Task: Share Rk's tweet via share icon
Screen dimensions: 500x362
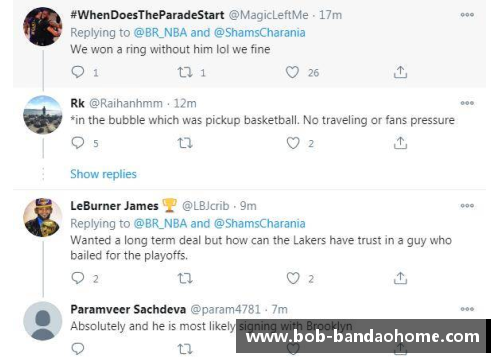Action: pos(400,143)
